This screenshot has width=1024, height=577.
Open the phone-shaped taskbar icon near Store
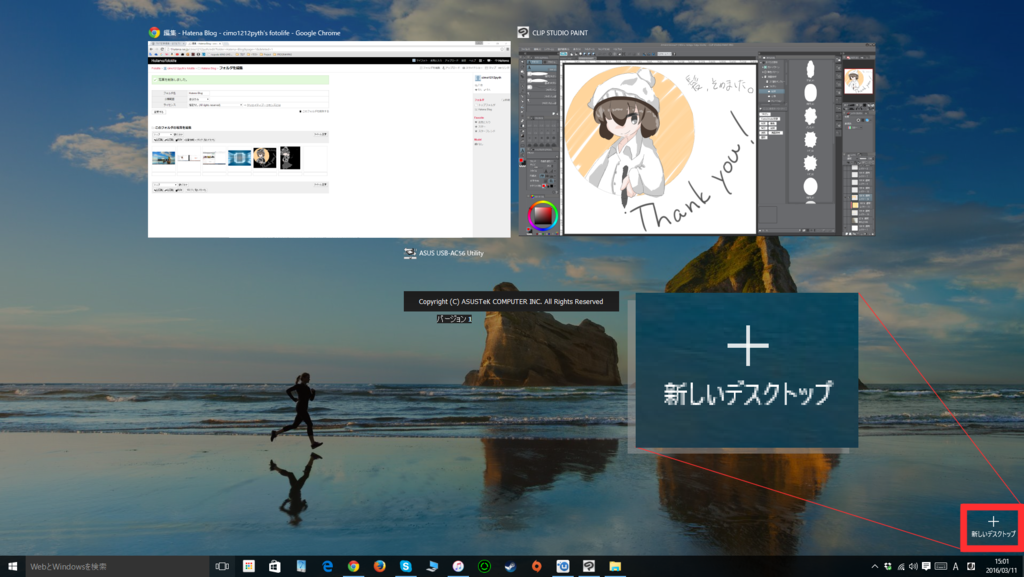[301, 566]
